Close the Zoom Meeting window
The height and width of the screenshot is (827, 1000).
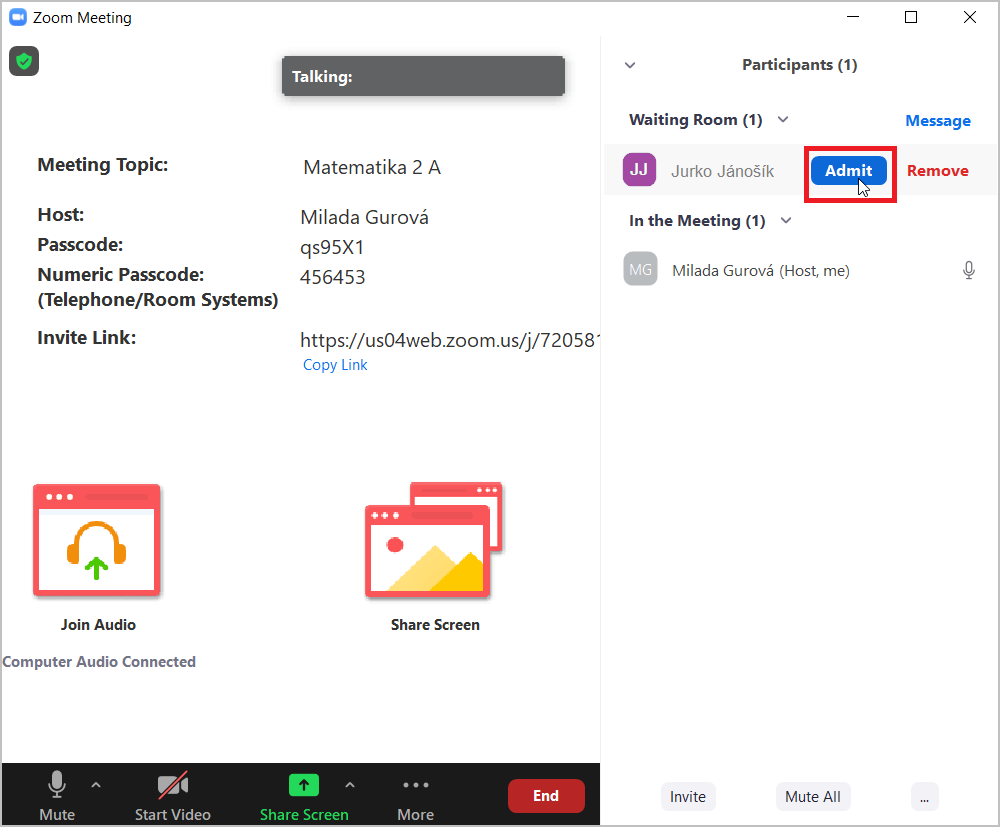969,17
